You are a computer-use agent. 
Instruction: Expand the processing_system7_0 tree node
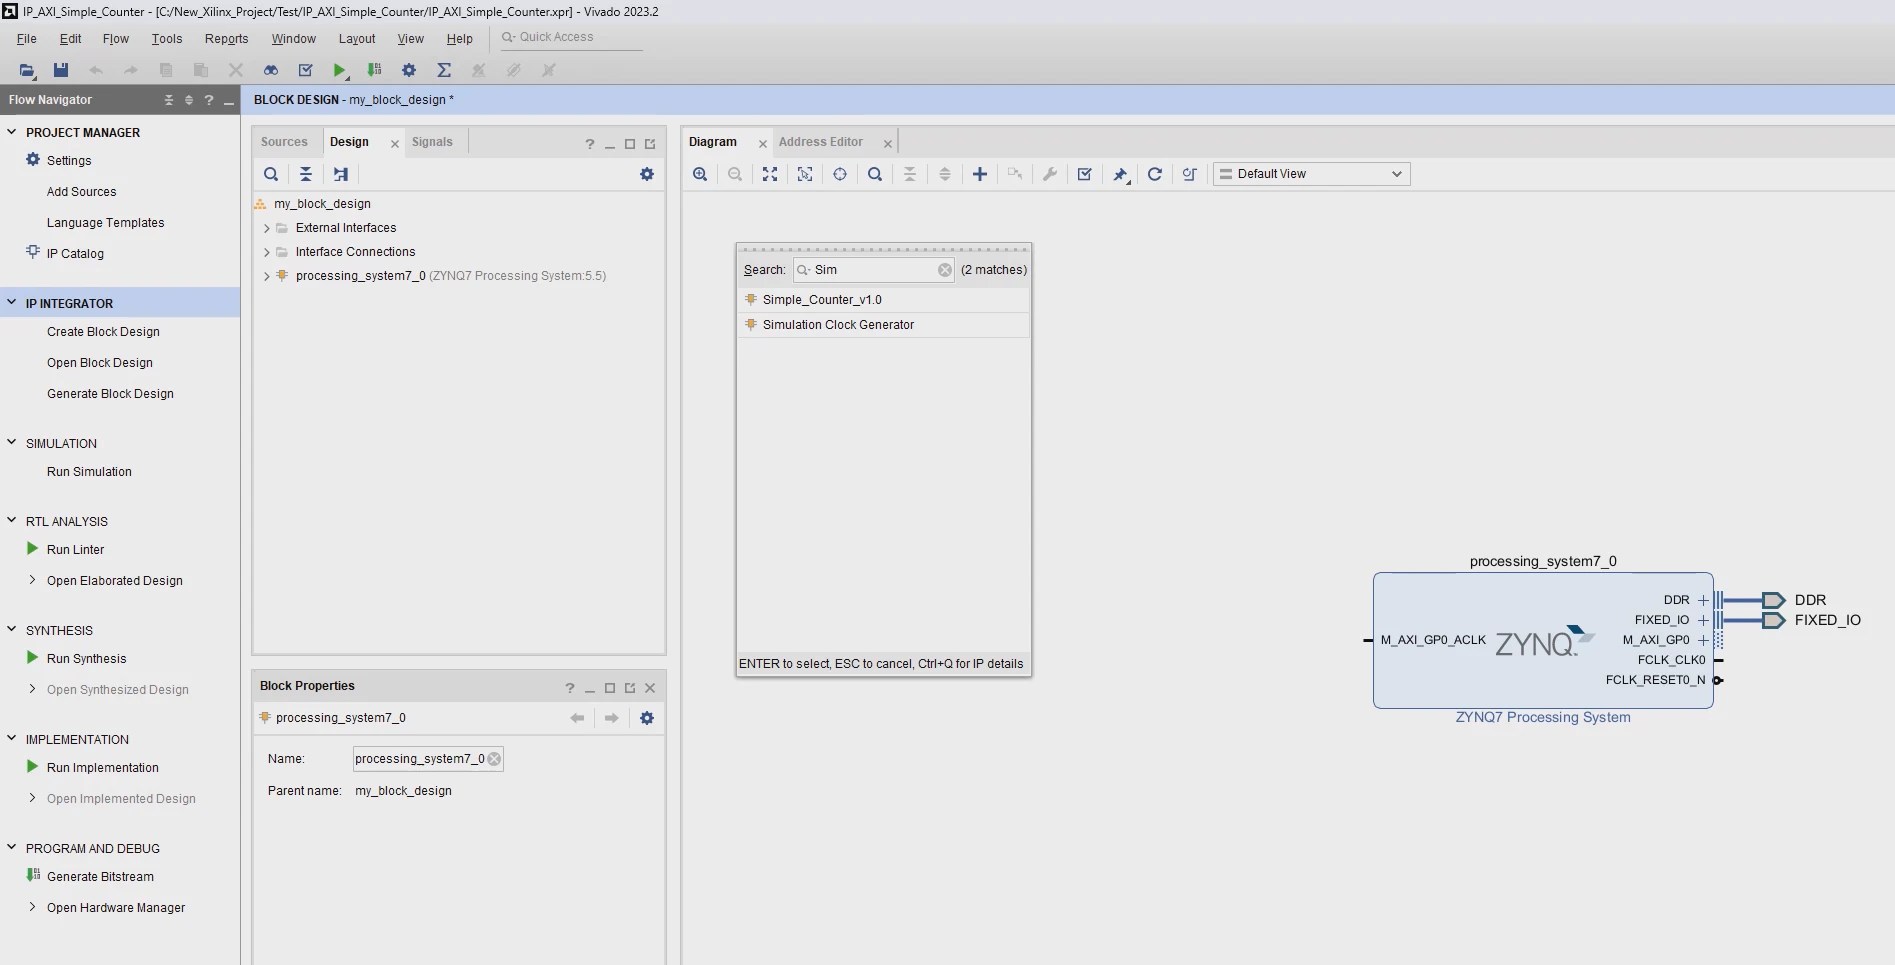(267, 276)
